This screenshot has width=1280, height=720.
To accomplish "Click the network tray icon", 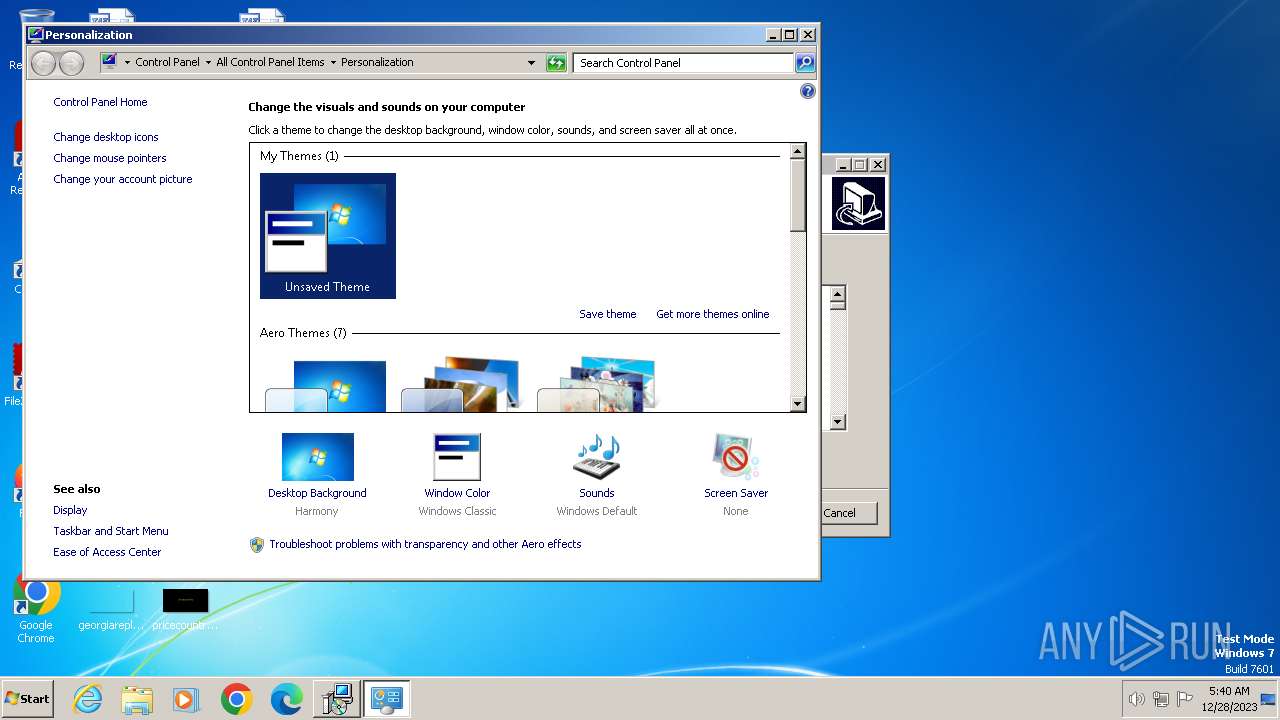I will pos(1161,699).
